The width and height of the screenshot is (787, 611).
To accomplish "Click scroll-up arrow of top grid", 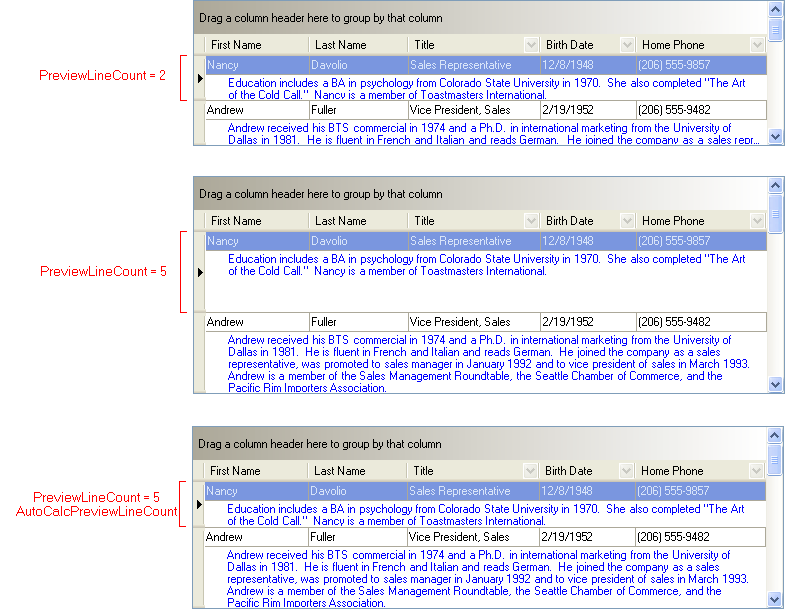I will click(x=775, y=9).
